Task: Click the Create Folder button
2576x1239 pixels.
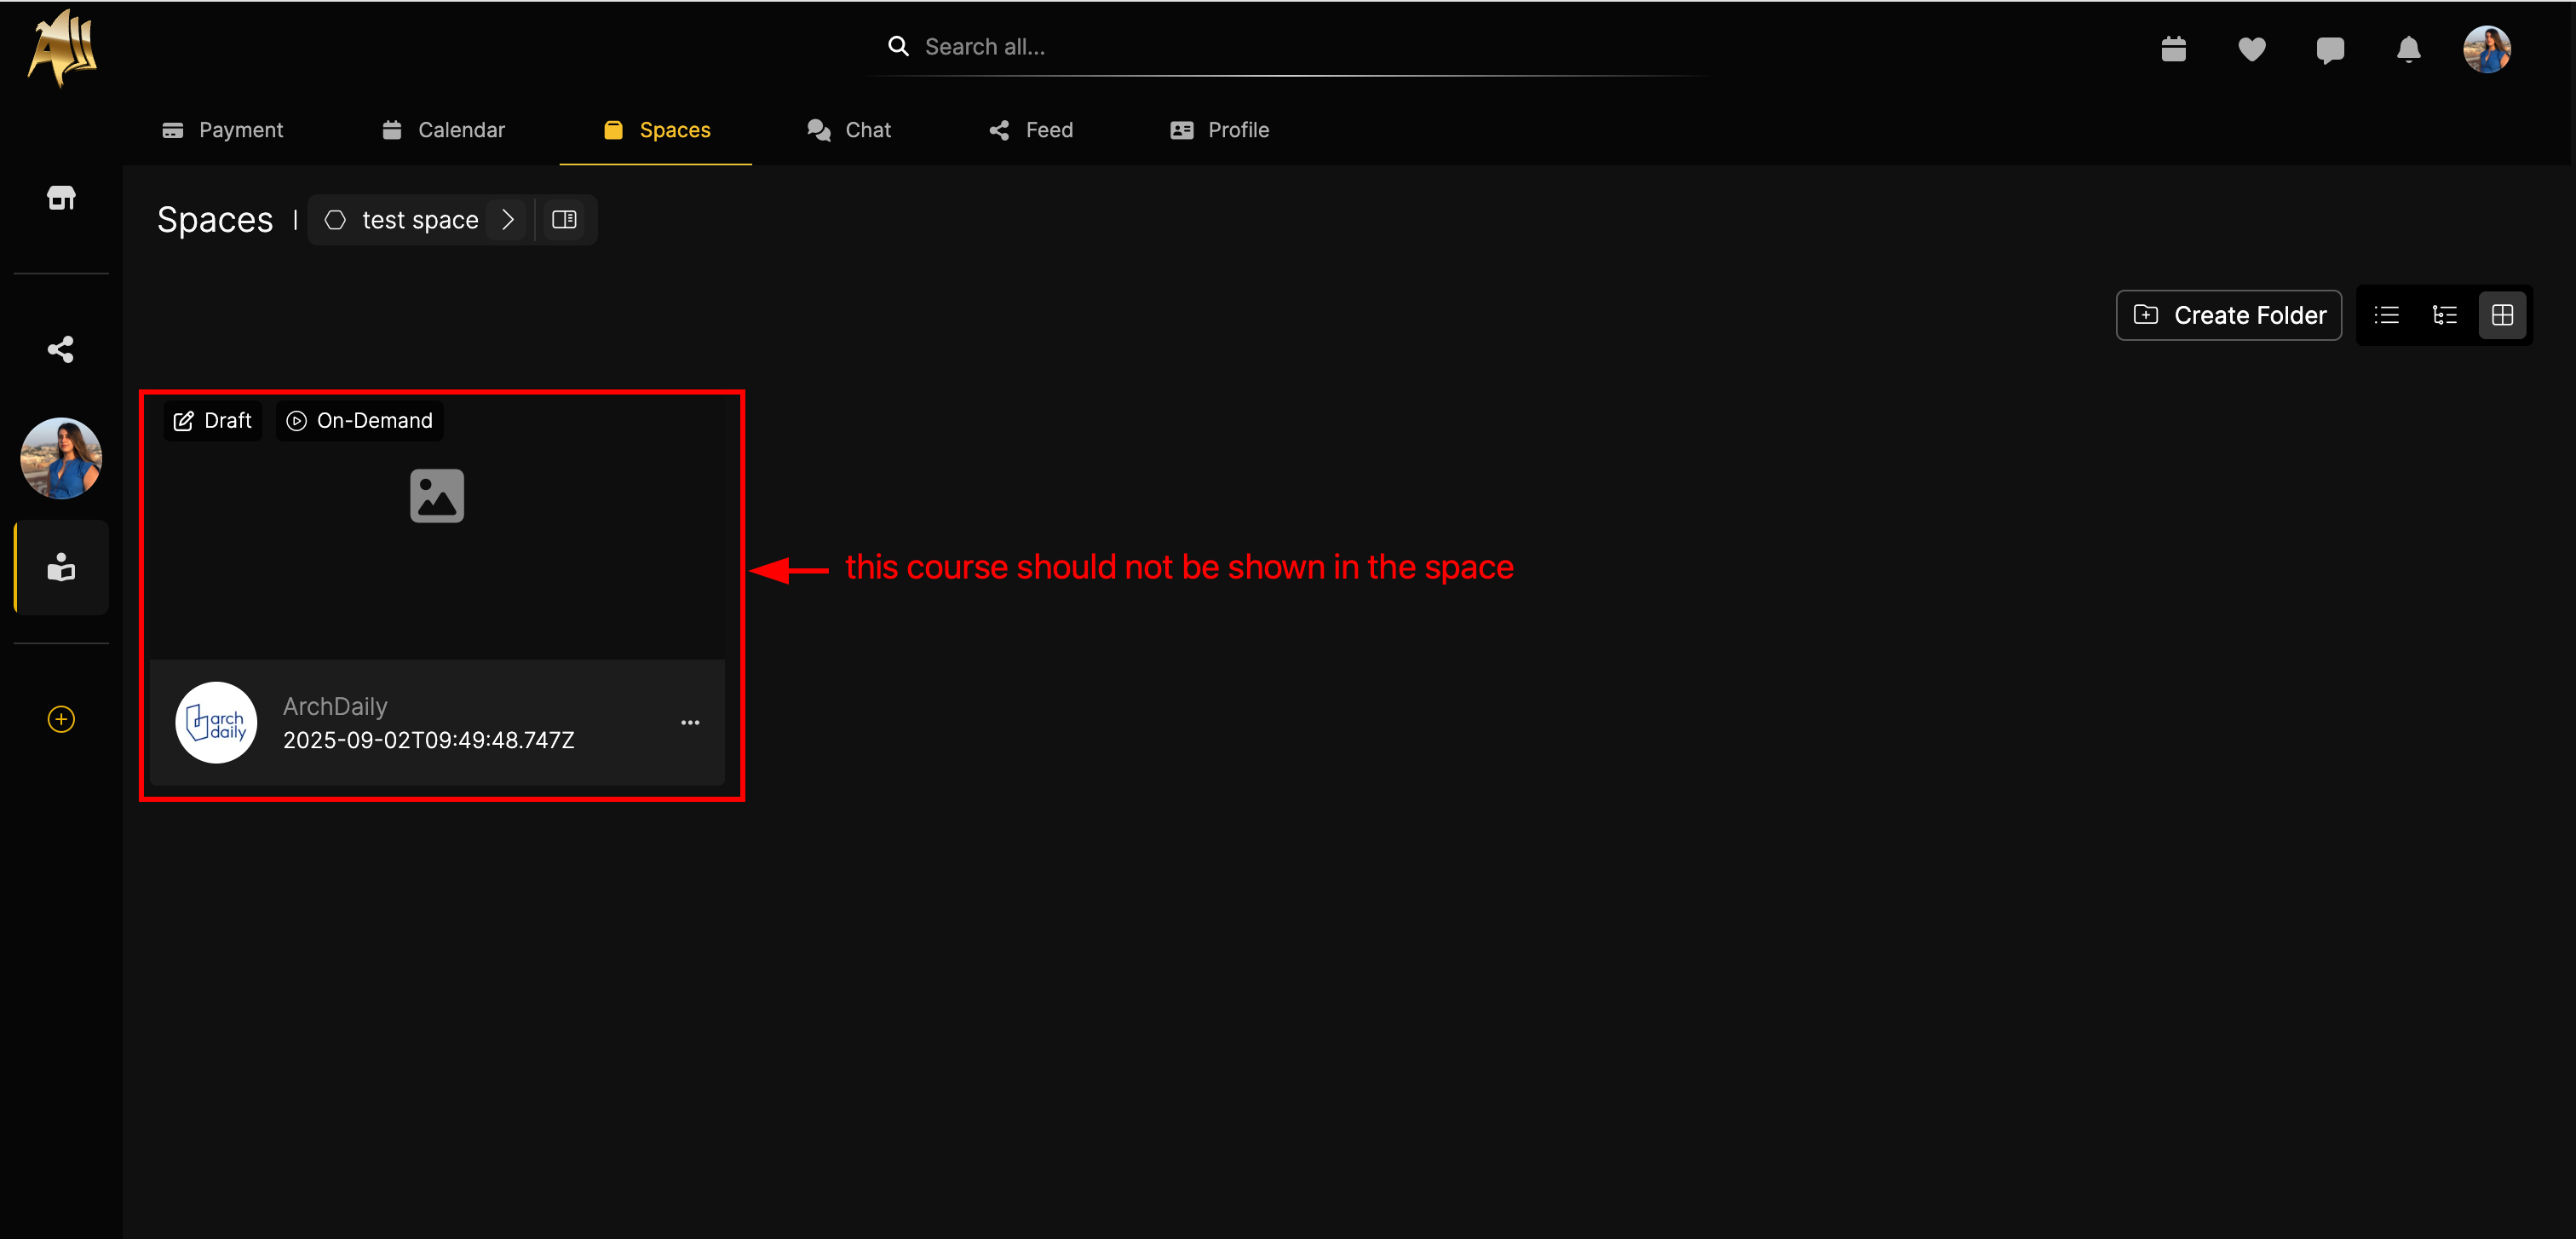Action: [x=2229, y=316]
